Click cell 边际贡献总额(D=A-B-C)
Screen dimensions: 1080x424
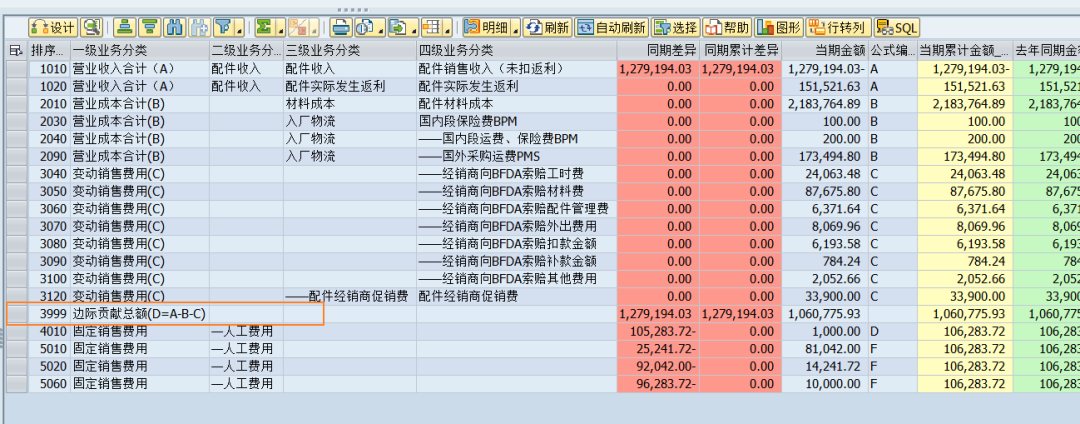tap(140, 314)
